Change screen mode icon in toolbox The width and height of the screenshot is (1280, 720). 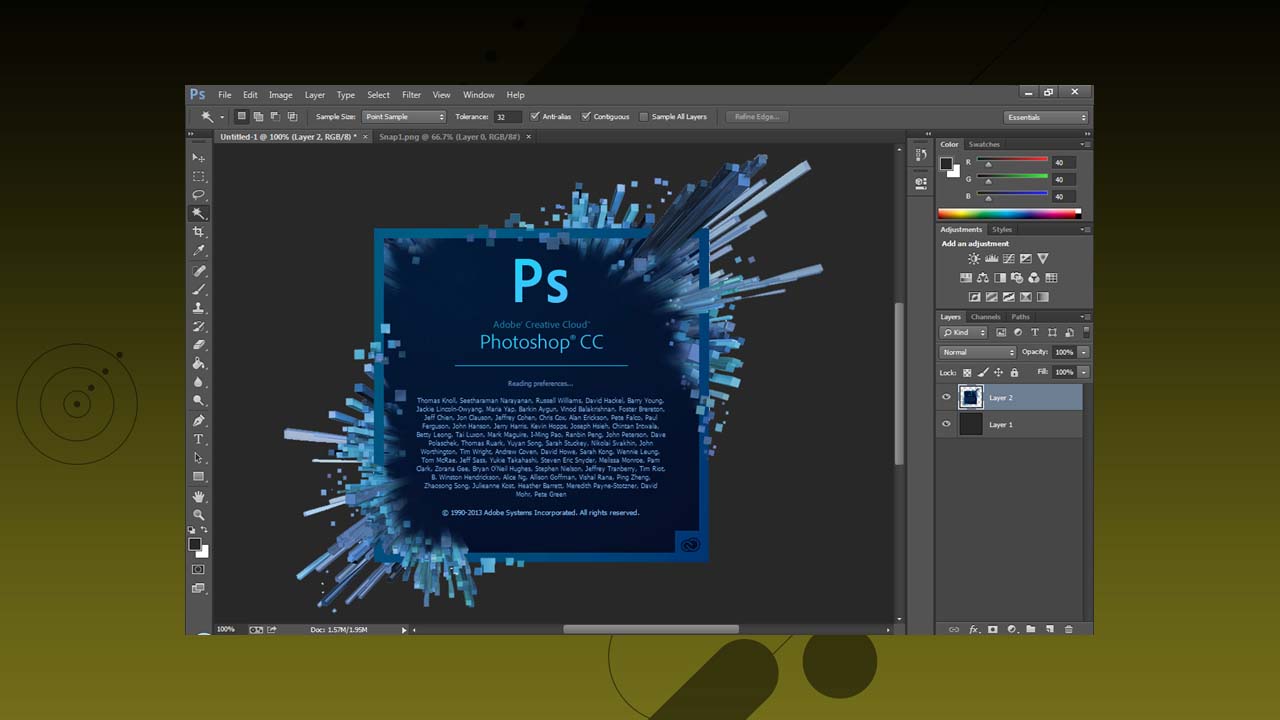click(198, 589)
